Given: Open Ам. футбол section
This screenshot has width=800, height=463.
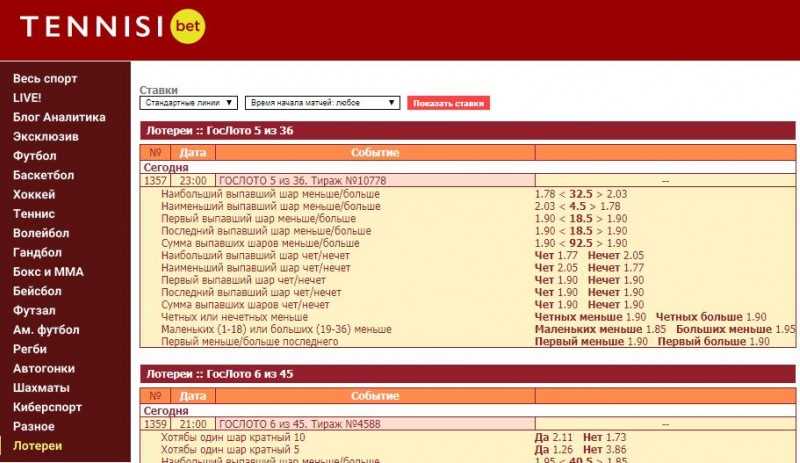Looking at the screenshot, I should pyautogui.click(x=46, y=330).
